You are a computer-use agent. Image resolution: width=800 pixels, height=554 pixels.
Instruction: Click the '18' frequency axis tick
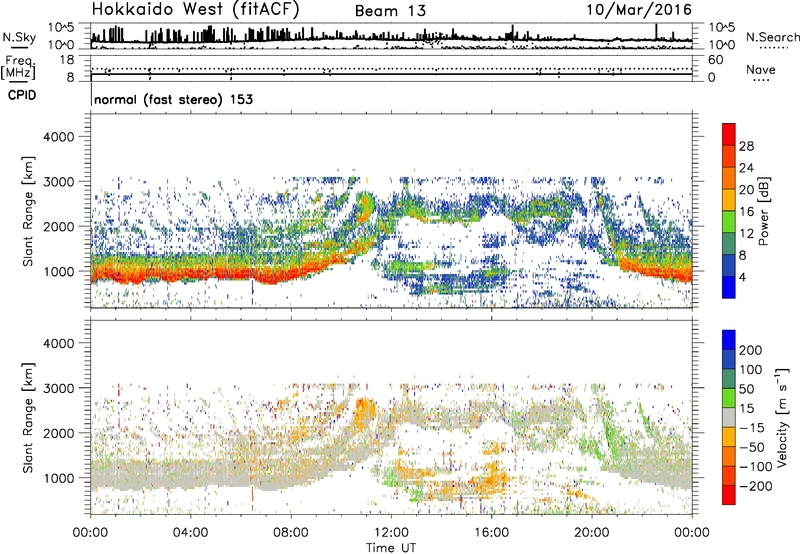point(67,60)
